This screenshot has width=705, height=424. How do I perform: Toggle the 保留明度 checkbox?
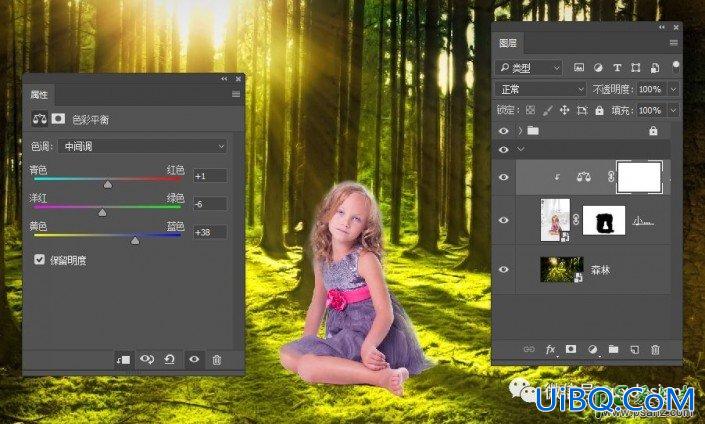39,259
